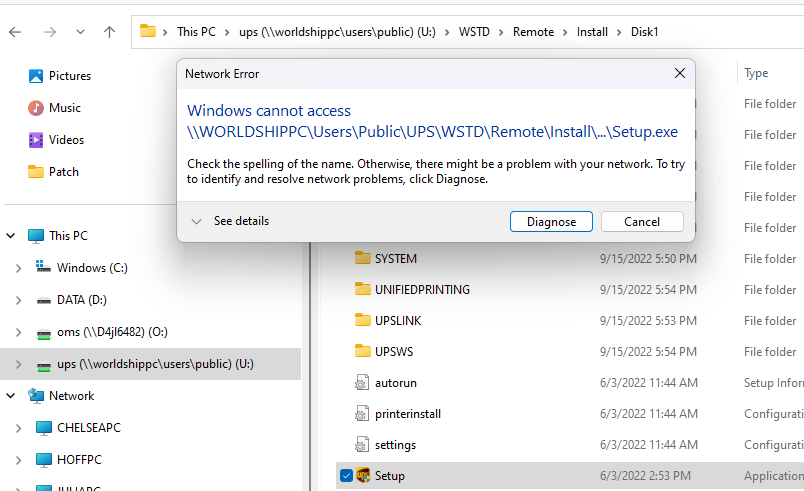This screenshot has width=804, height=491.
Task: Select the Windows (C:) drive icon
Action: (43, 267)
